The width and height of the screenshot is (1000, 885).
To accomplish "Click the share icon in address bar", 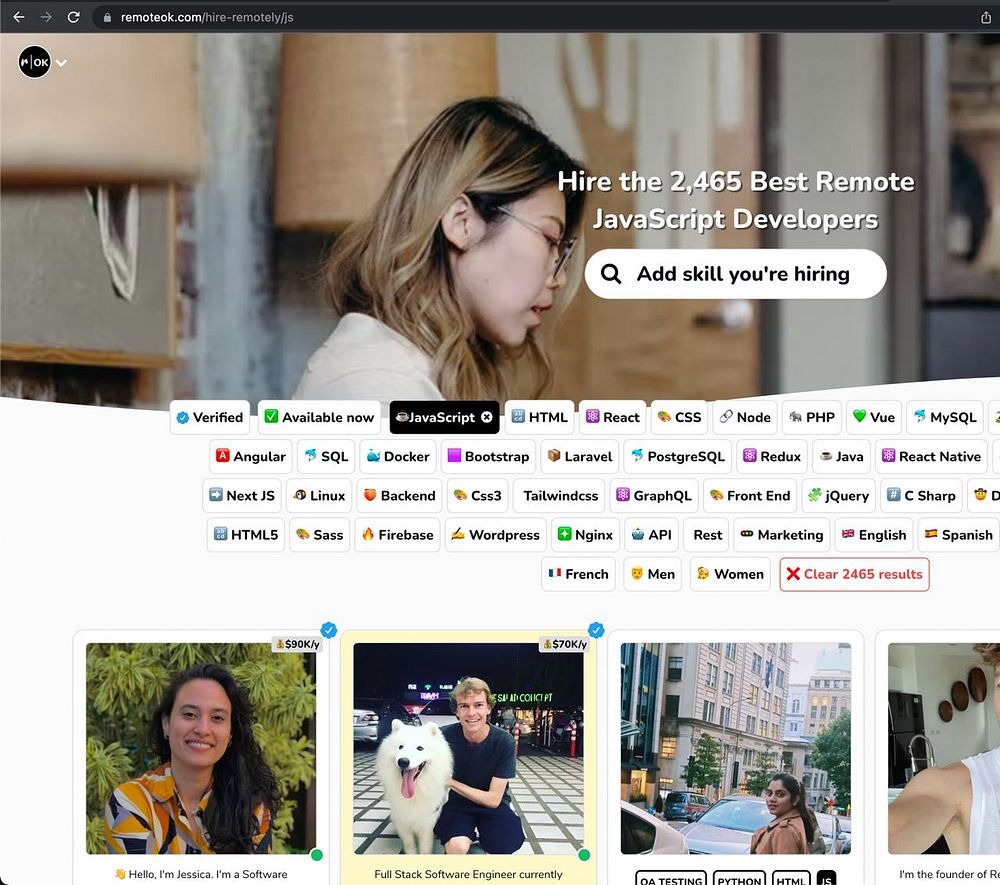I will [x=986, y=17].
